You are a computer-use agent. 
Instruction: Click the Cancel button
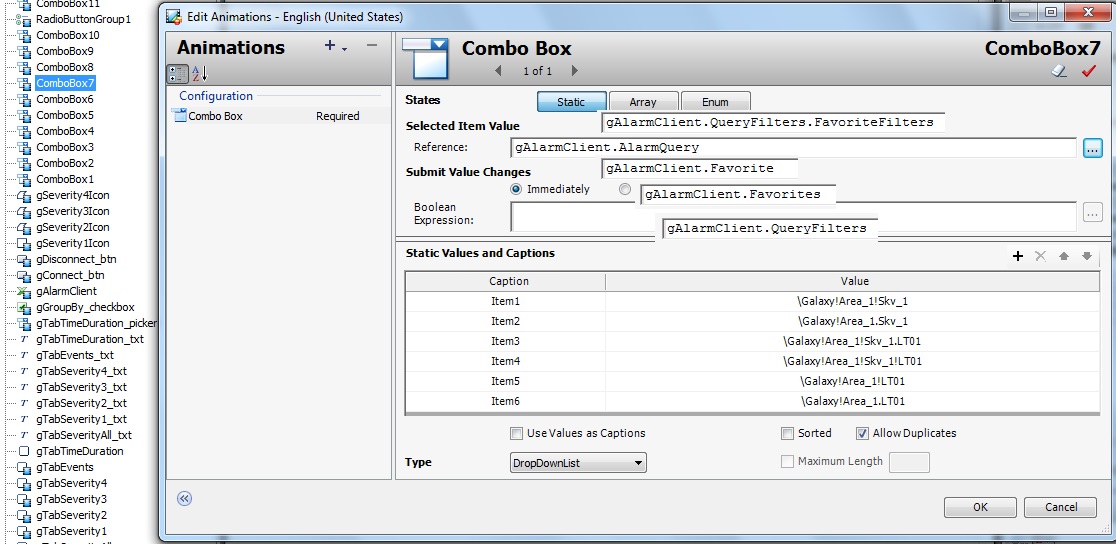tap(1061, 508)
